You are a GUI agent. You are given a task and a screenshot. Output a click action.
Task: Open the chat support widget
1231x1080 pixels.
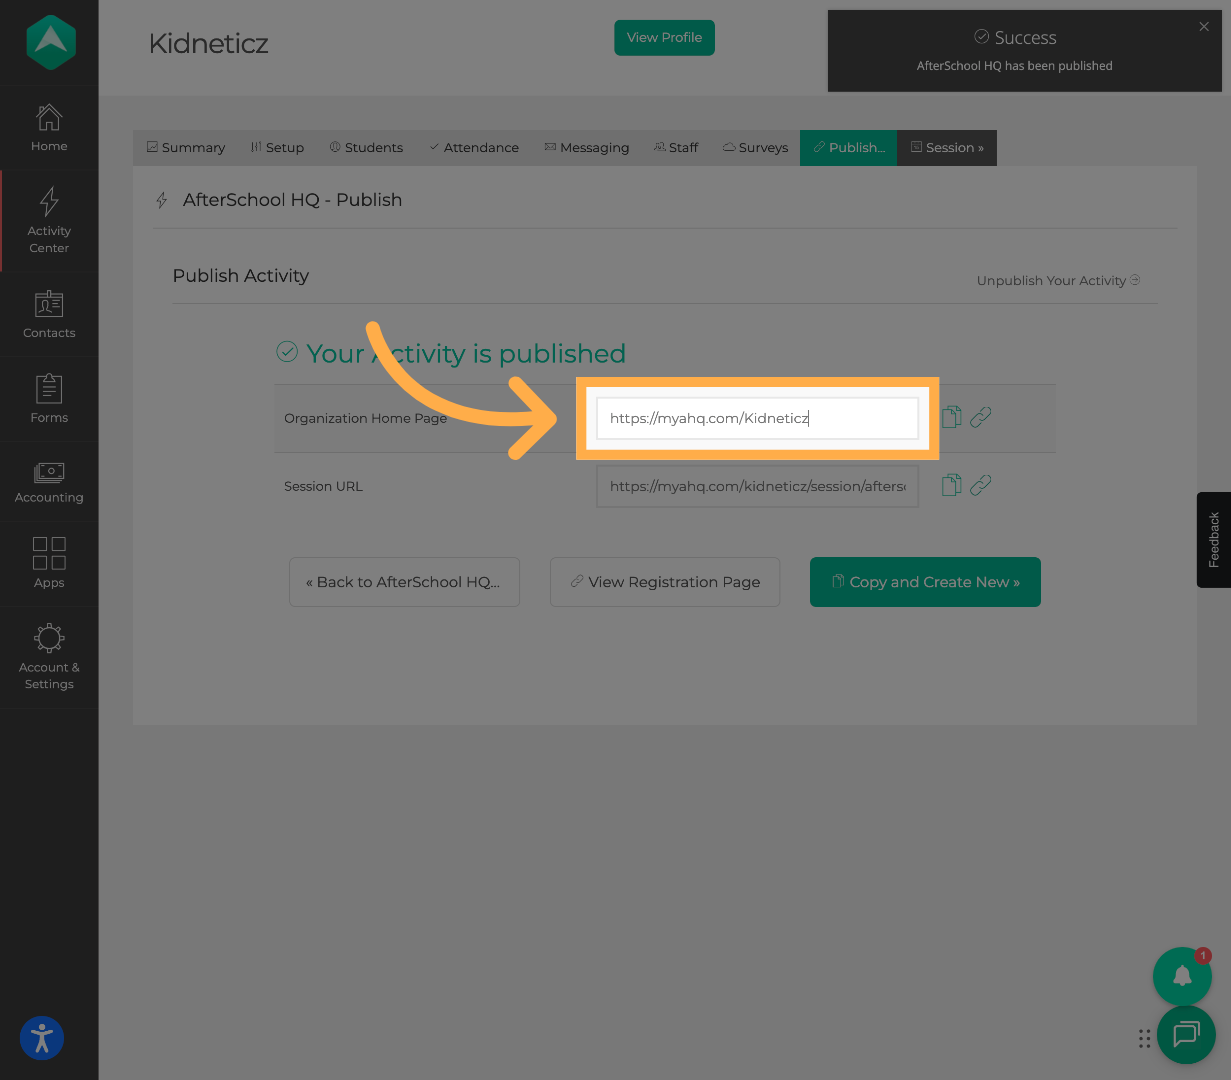(1186, 1034)
